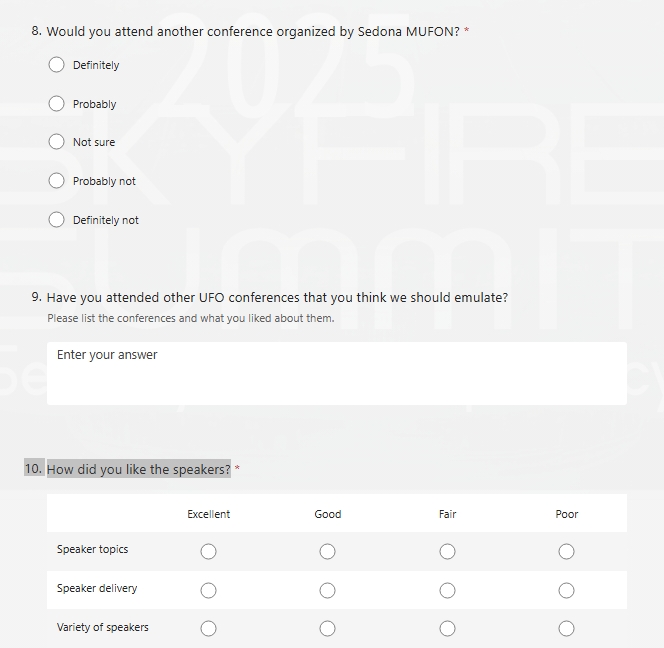This screenshot has height=648, width=664.
Task: Pick the "Not sure" radio option
Action: (57, 142)
